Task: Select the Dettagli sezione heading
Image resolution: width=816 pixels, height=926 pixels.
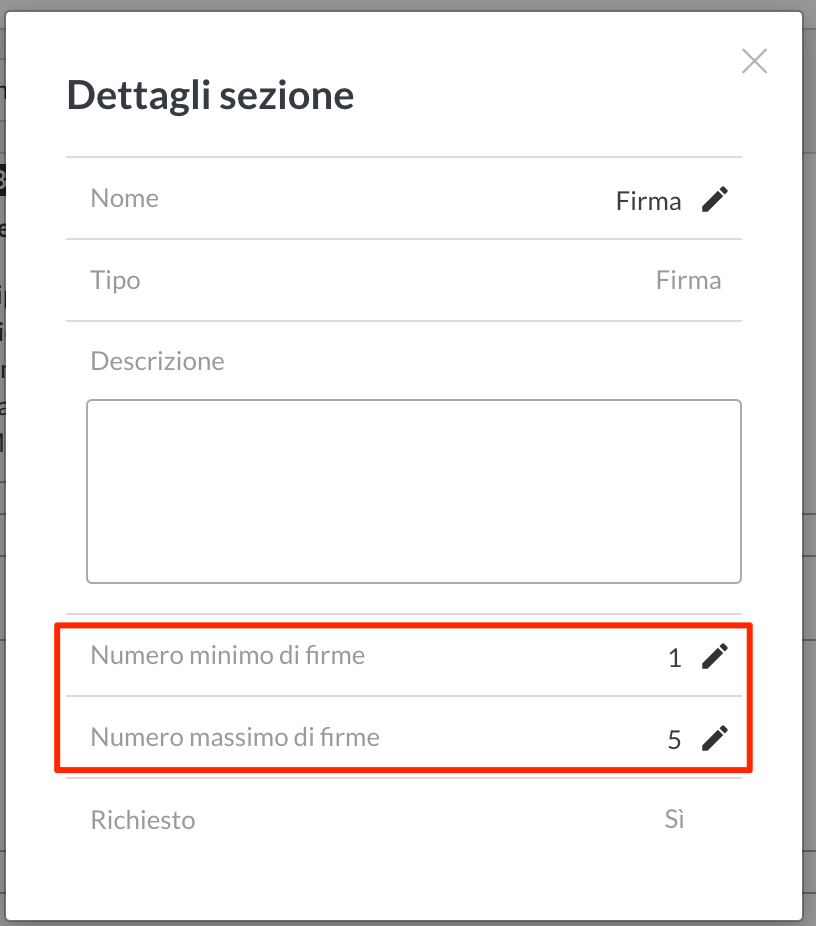Action: coord(210,95)
